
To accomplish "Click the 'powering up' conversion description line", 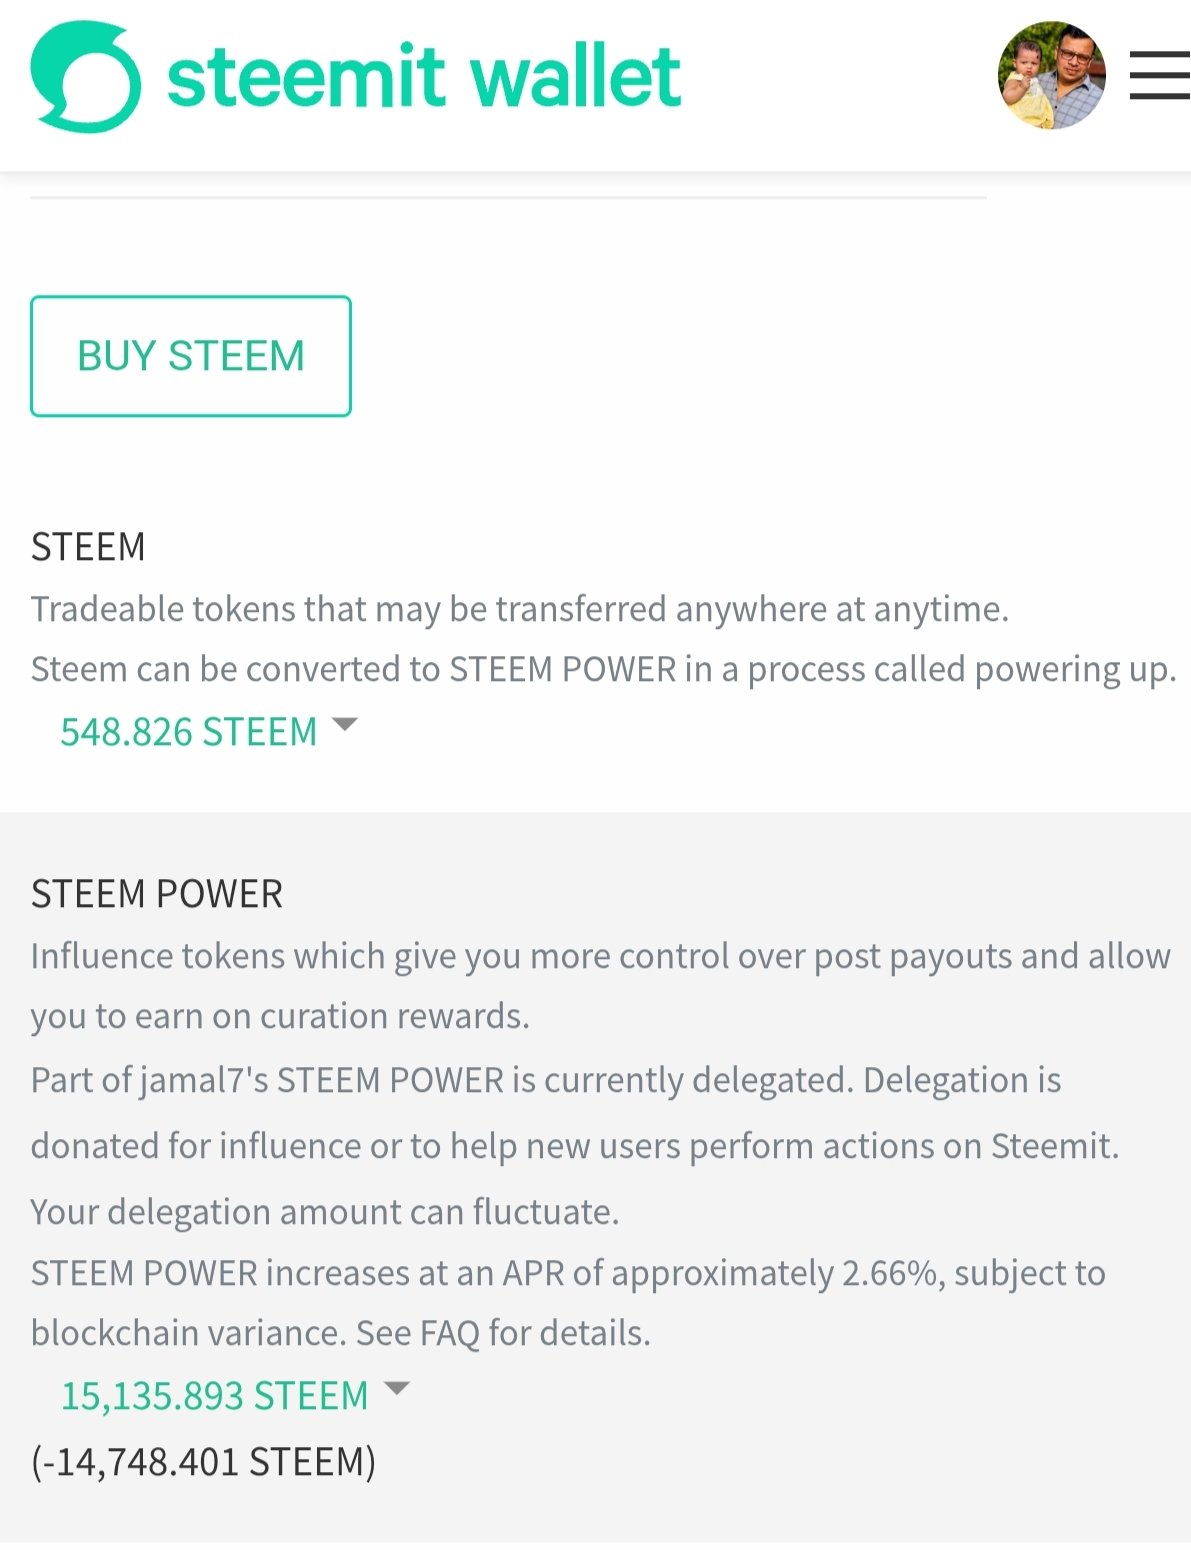I will pyautogui.click(x=602, y=670).
